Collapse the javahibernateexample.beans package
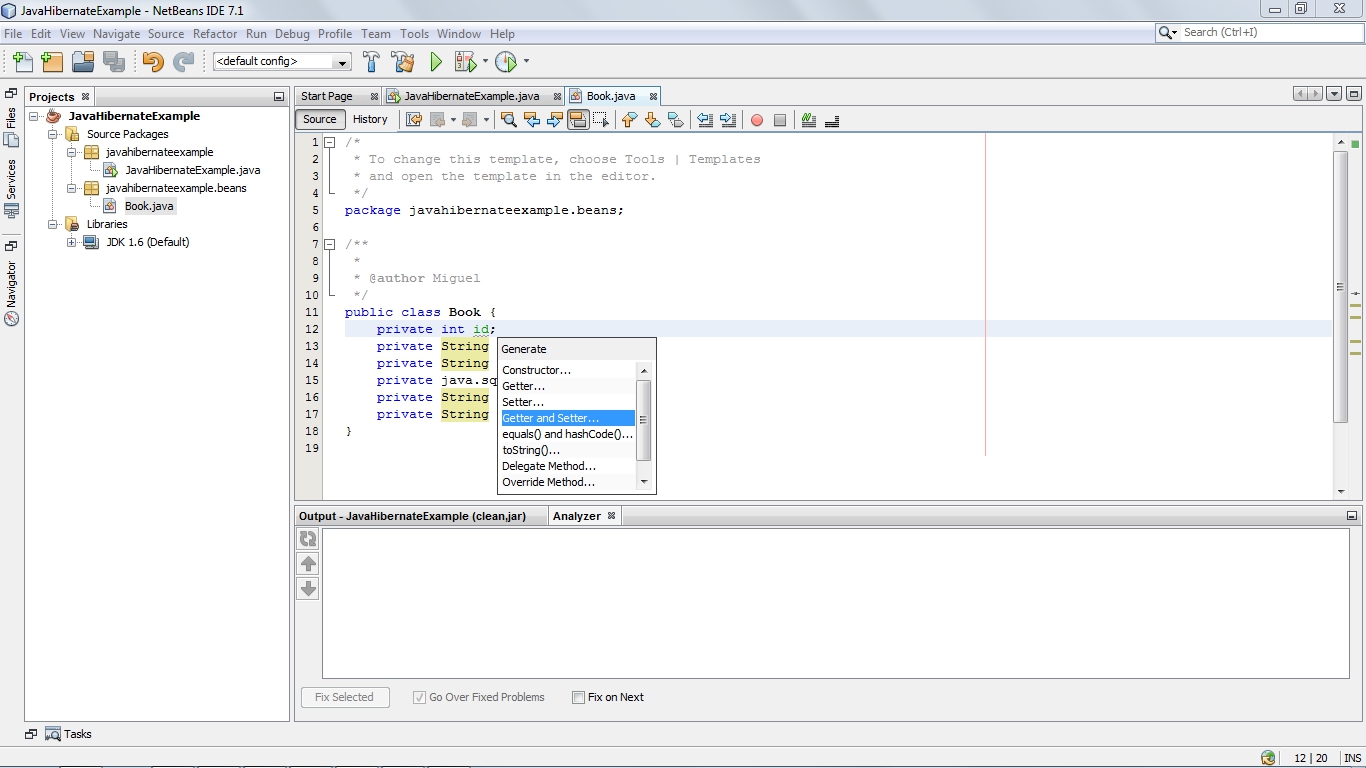This screenshot has height=768, width=1366. pos(72,188)
